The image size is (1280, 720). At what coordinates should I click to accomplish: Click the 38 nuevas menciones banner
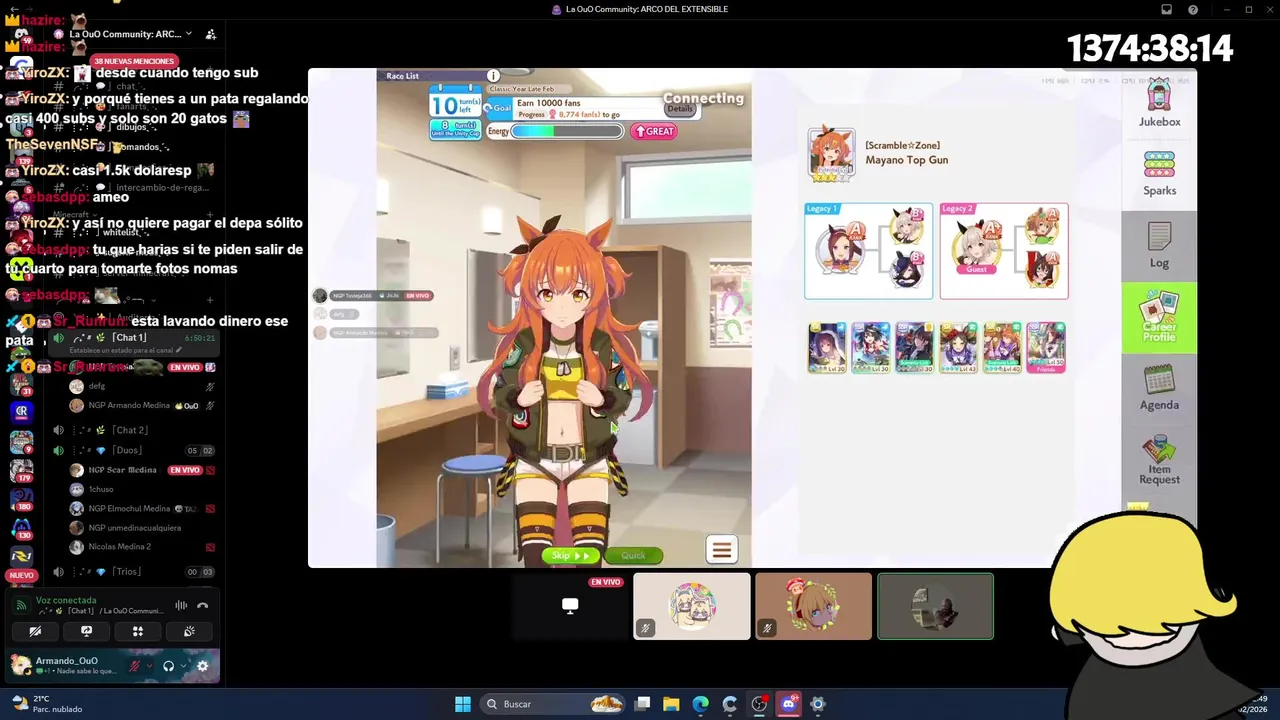coord(134,61)
